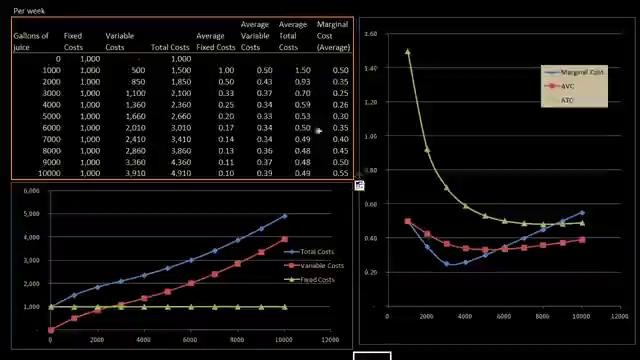This screenshot has height=360, width=640.
Task: Click total cost cell showing 2,660
Action: pos(181,116)
